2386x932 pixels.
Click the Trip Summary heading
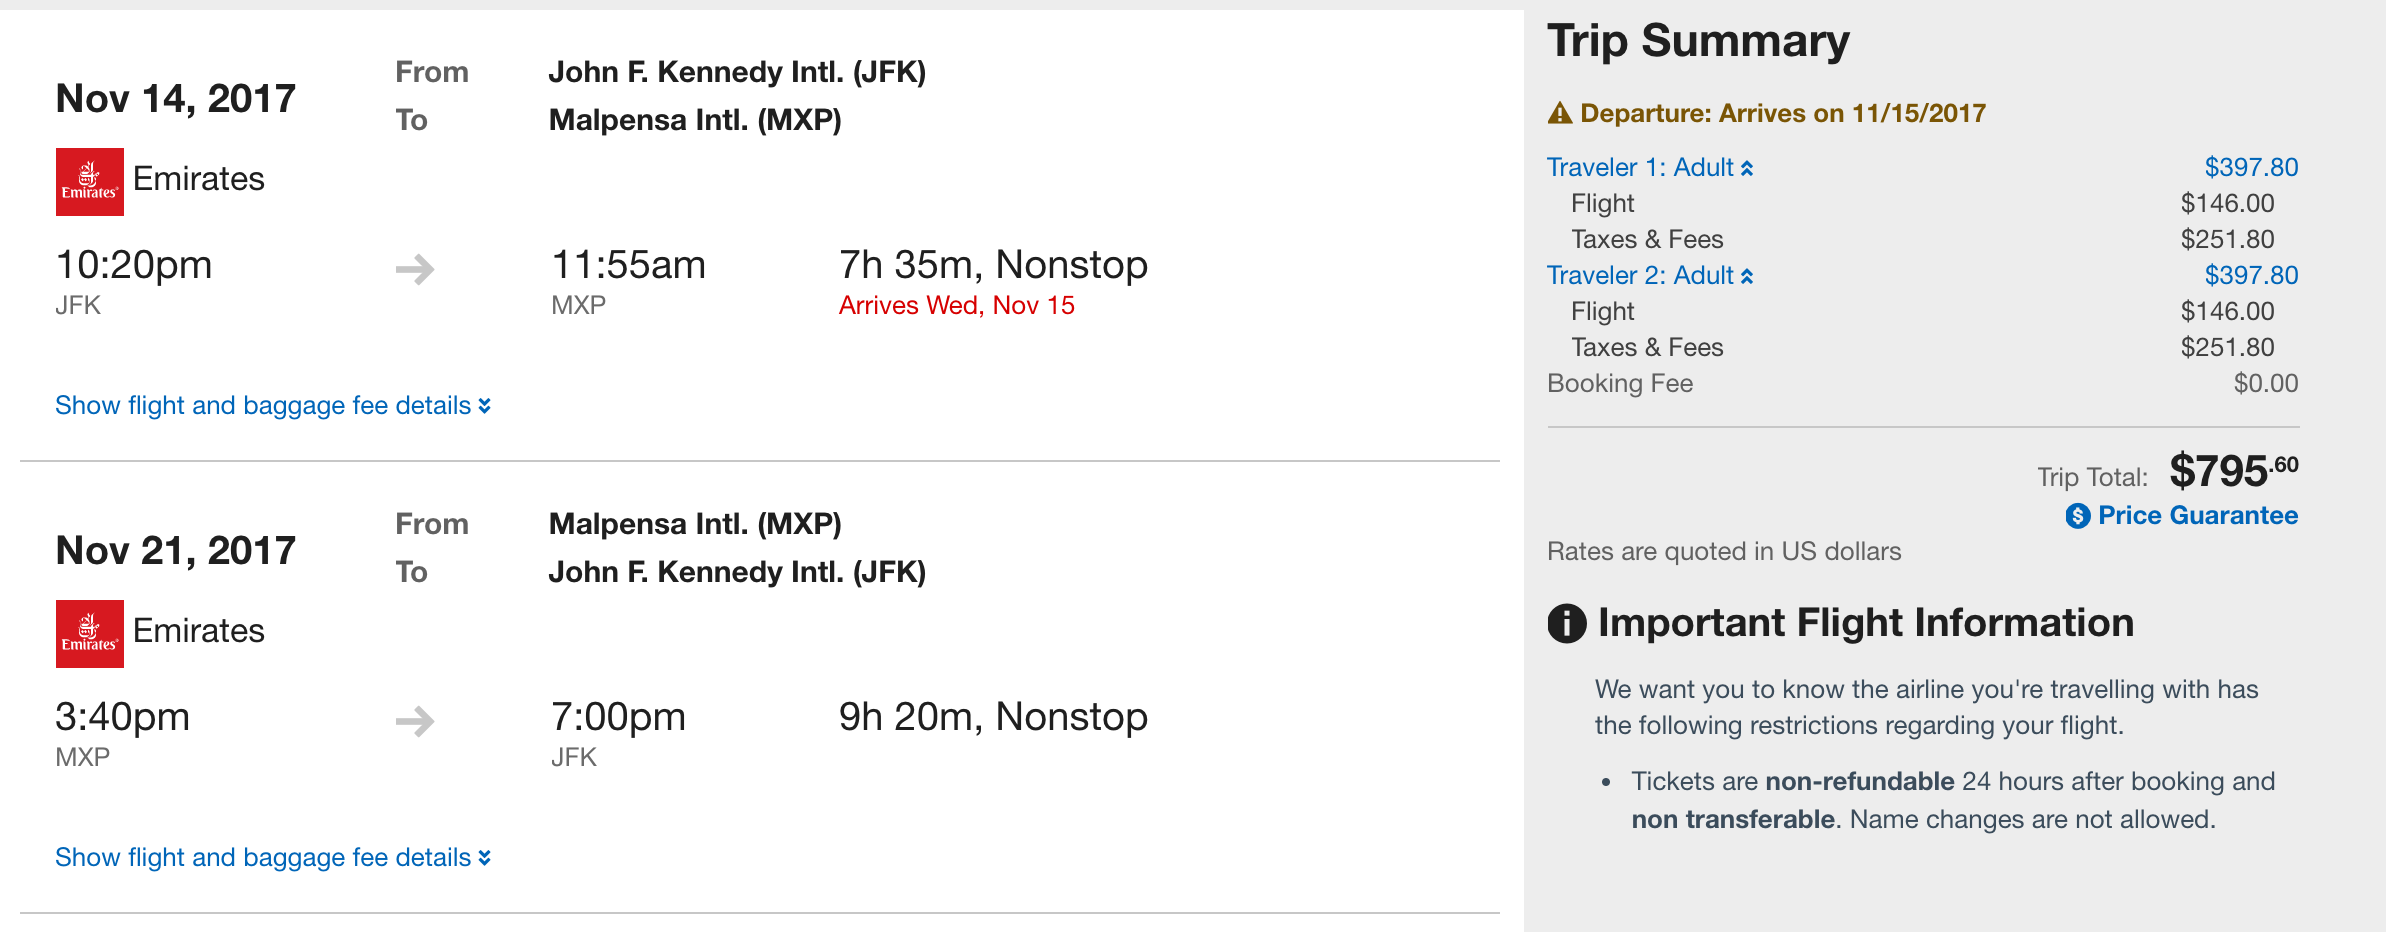click(1698, 41)
